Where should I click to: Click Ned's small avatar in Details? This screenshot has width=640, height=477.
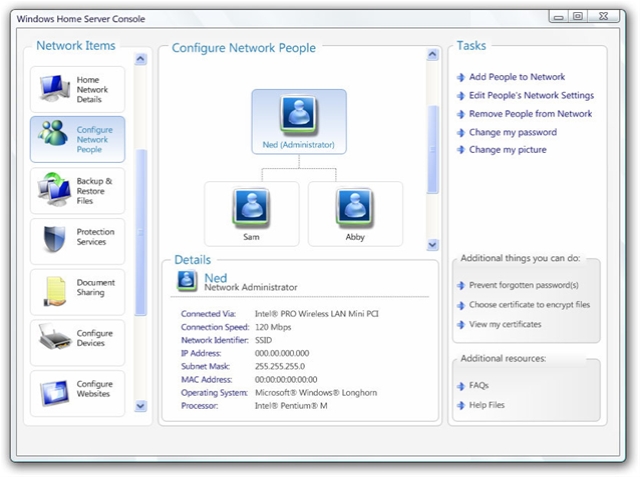click(x=187, y=281)
